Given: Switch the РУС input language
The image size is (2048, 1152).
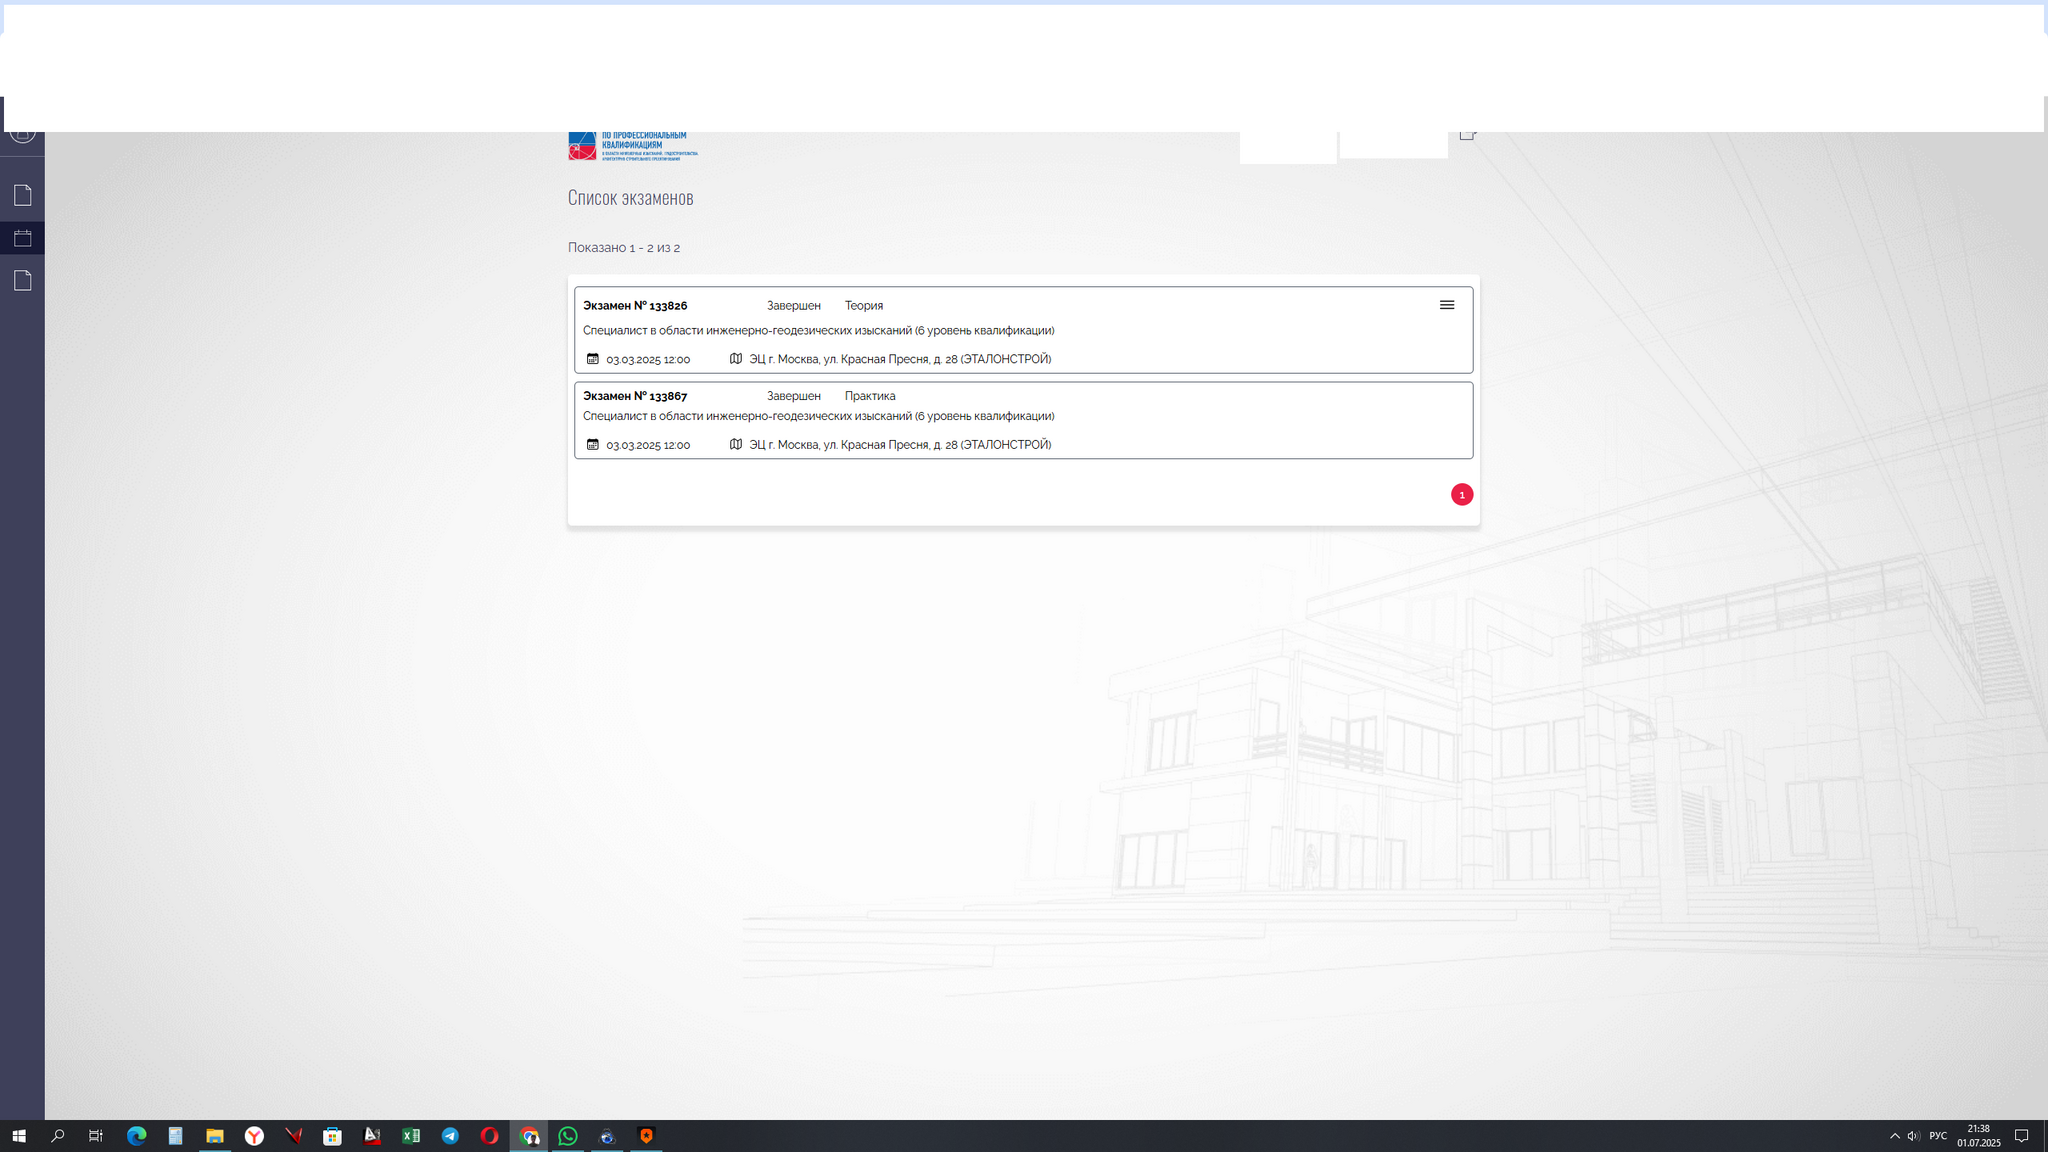Looking at the screenshot, I should click(1938, 1136).
